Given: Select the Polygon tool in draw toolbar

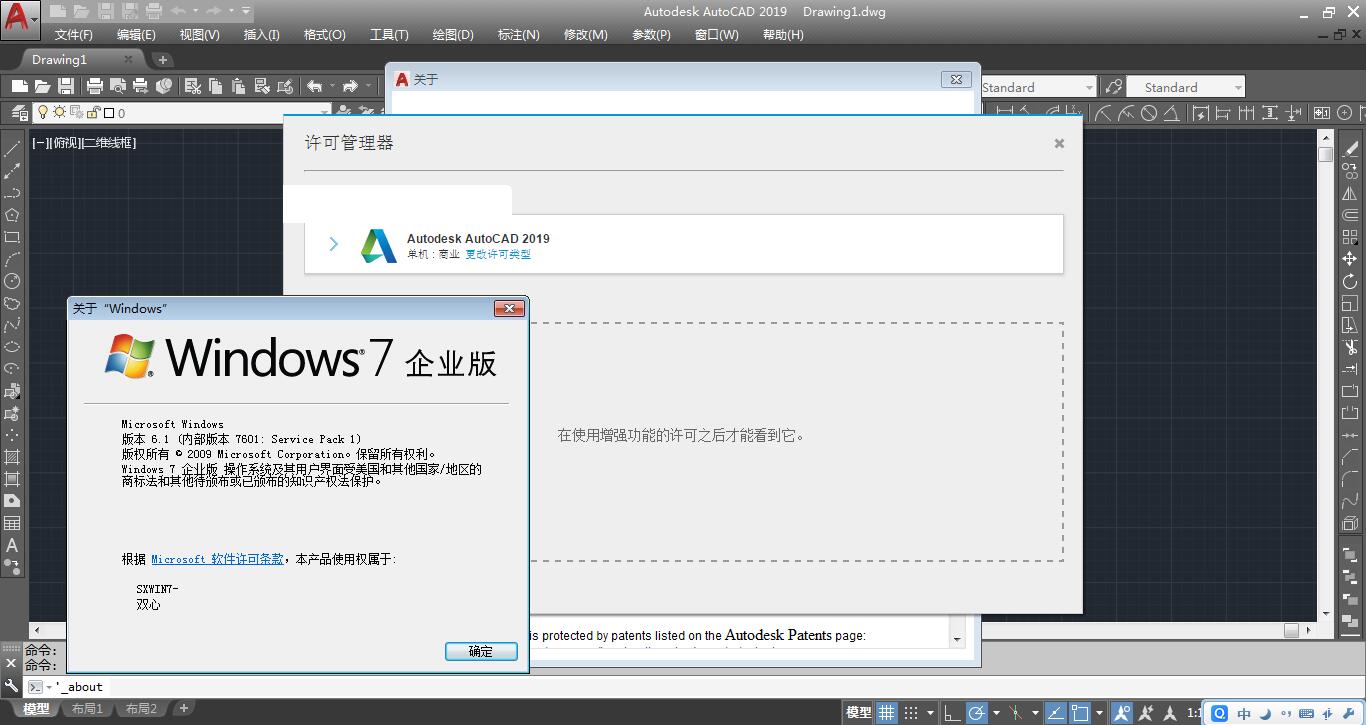Looking at the screenshot, I should click(12, 215).
